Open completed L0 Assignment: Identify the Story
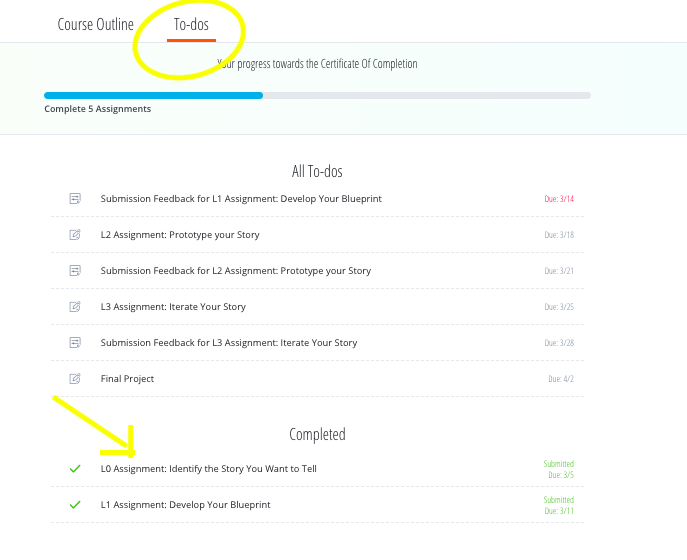Screen dimensions: 687x560 [209, 469]
